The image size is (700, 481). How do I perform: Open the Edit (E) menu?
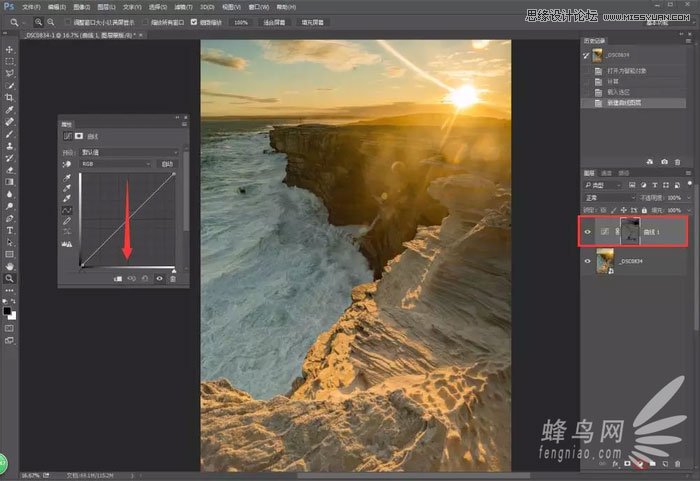pos(57,7)
